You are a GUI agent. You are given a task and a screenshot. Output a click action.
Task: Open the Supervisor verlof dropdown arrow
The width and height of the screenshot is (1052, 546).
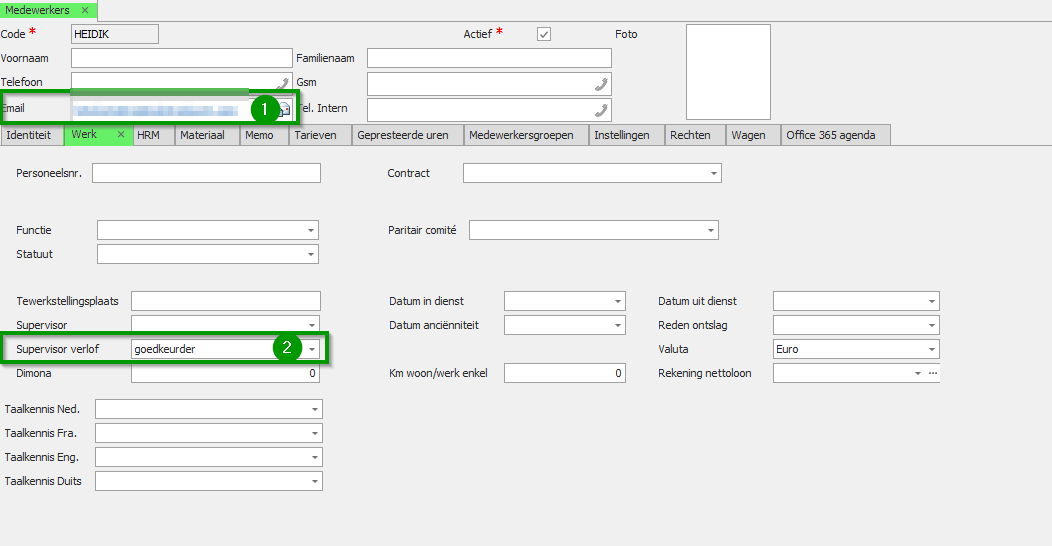click(x=311, y=349)
